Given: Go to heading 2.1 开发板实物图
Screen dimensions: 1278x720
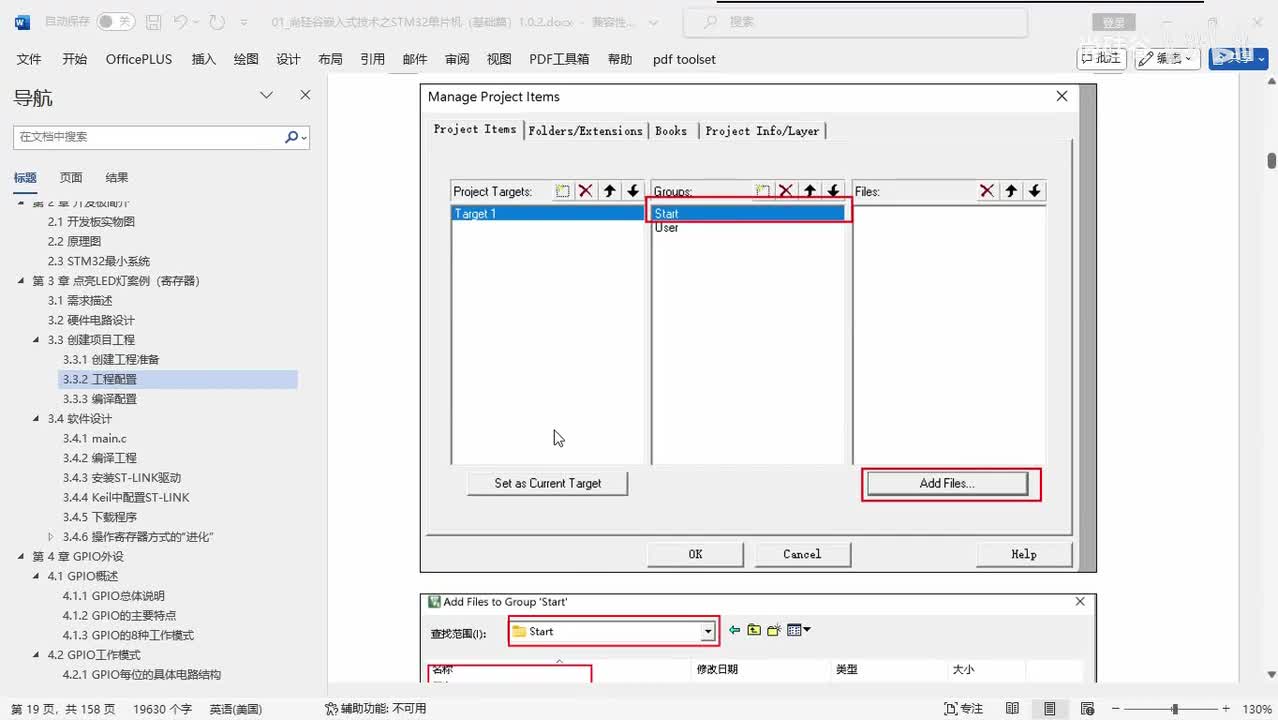Looking at the screenshot, I should (91, 222).
